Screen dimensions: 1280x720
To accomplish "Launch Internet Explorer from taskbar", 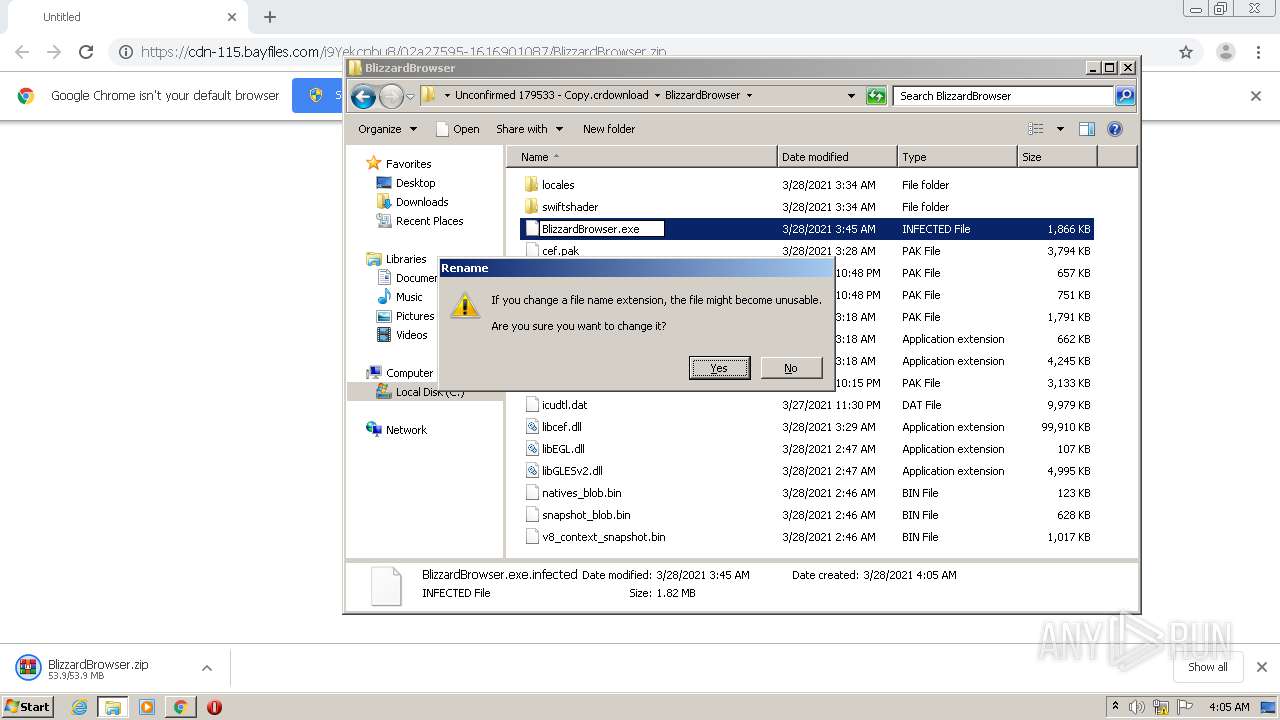I will tap(80, 707).
